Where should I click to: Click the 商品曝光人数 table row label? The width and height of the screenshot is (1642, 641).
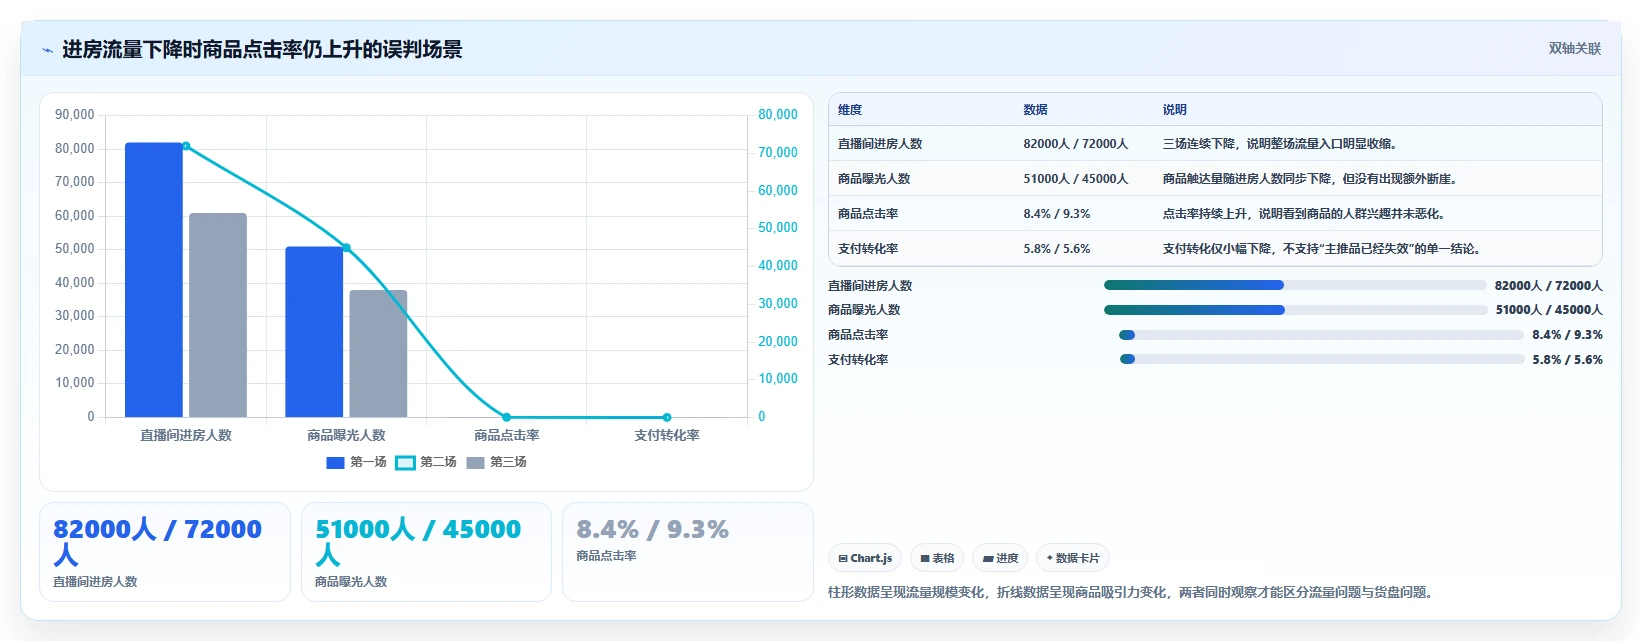click(x=874, y=179)
